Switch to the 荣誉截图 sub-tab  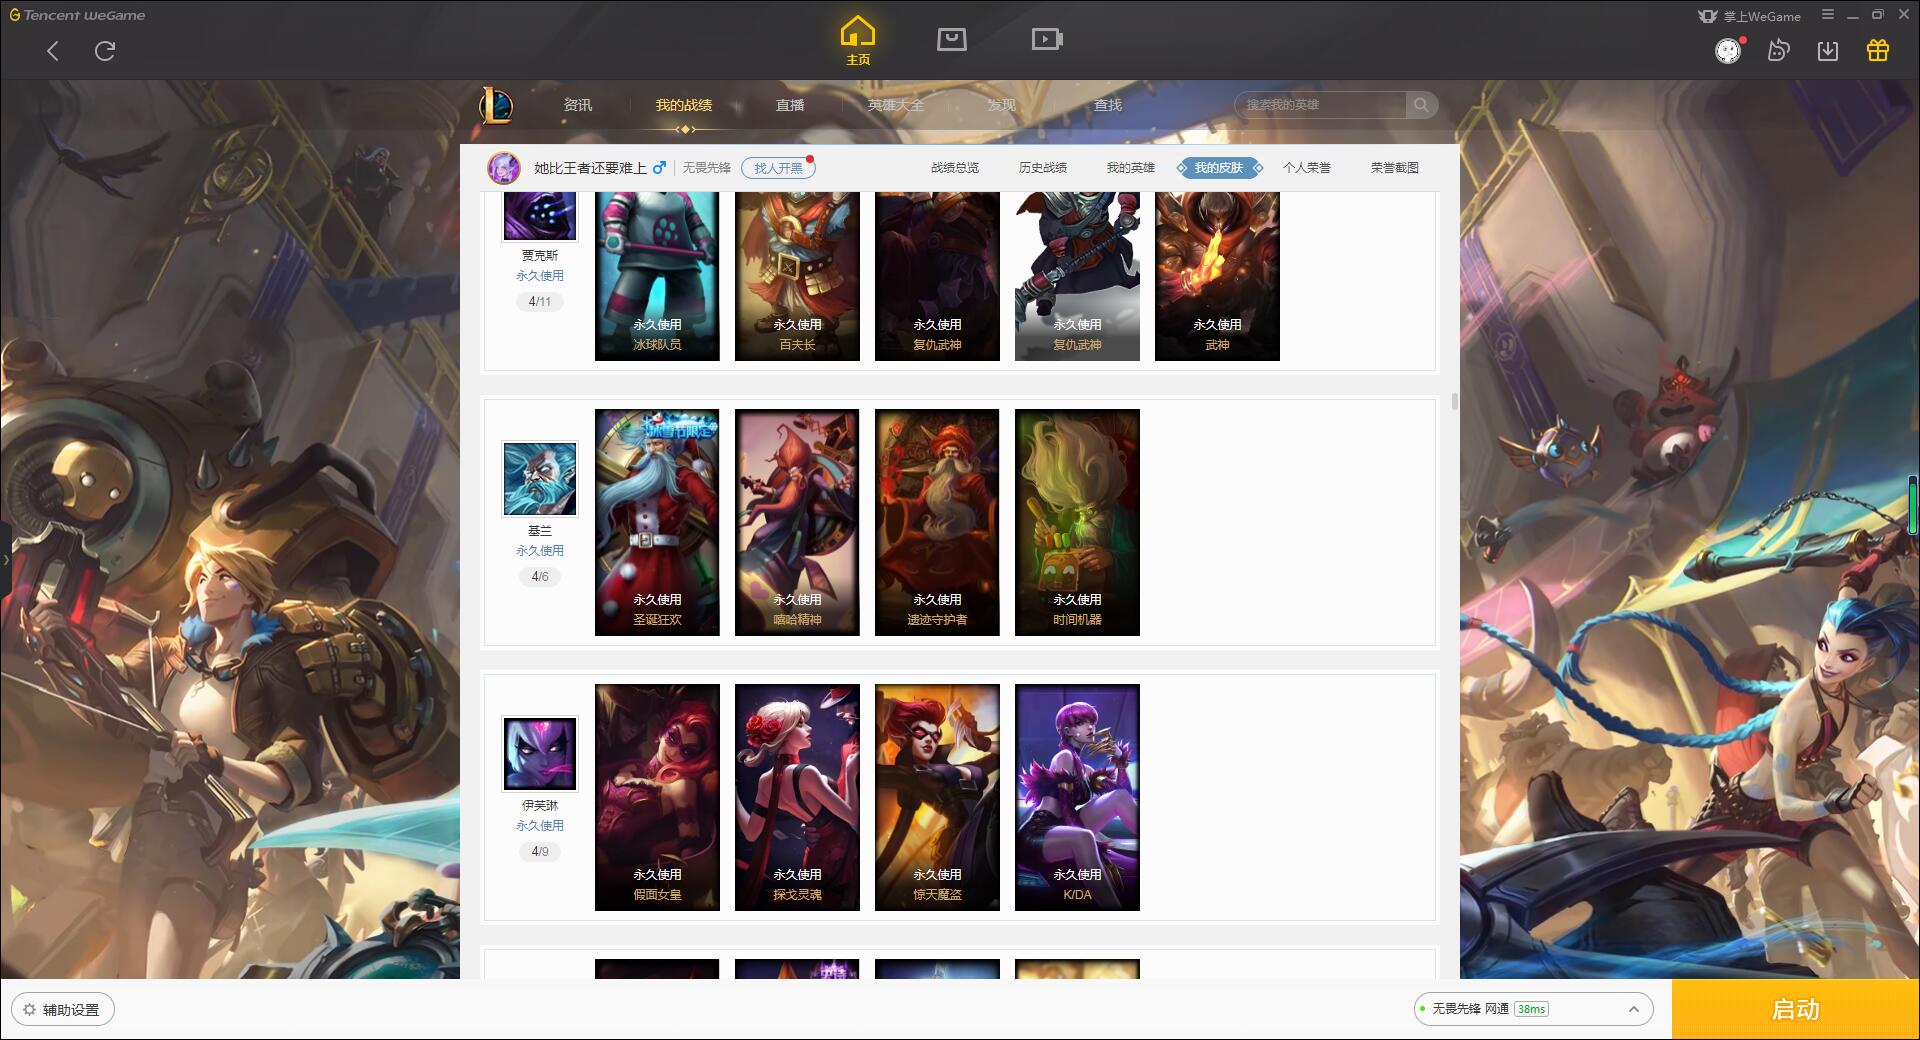[x=1395, y=168]
